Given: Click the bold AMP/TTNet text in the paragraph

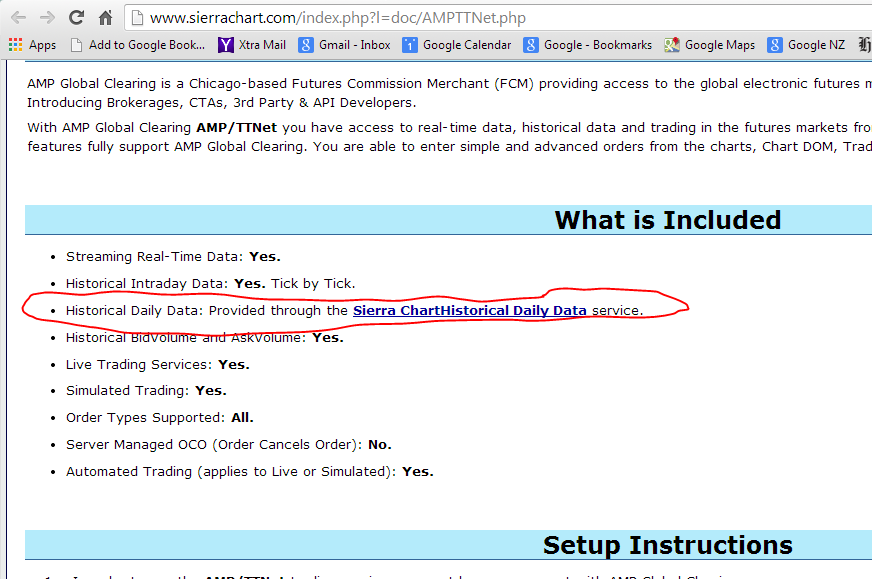Looking at the screenshot, I should tap(236, 127).
